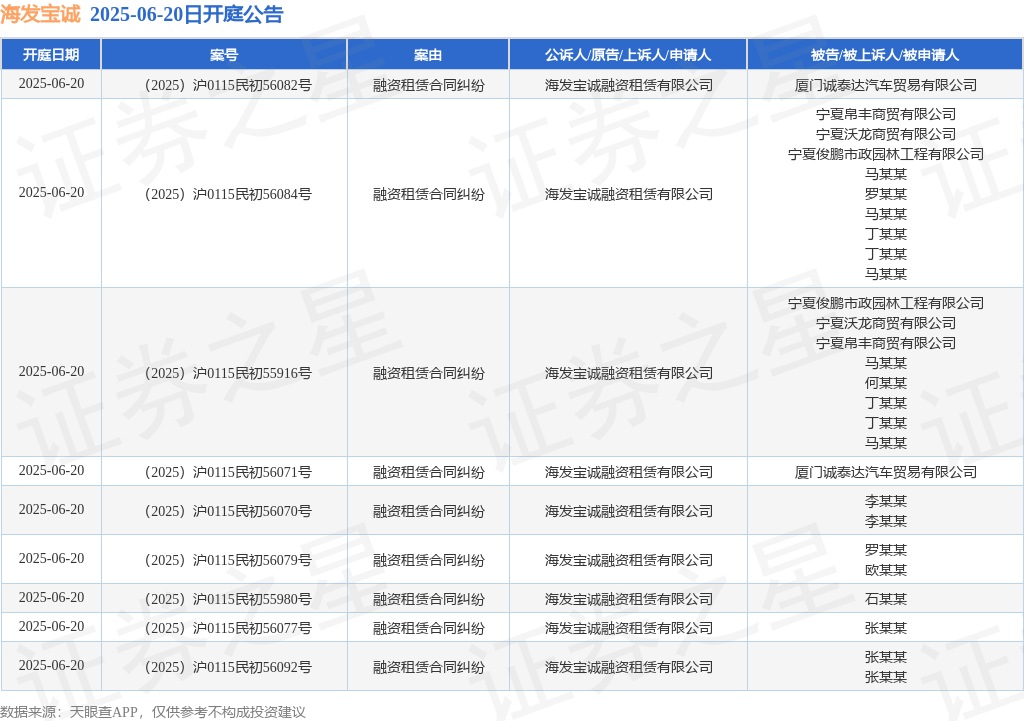Click 融资租赁合同纠纷 in the 56071号 row
1024x721 pixels.
click(428, 472)
